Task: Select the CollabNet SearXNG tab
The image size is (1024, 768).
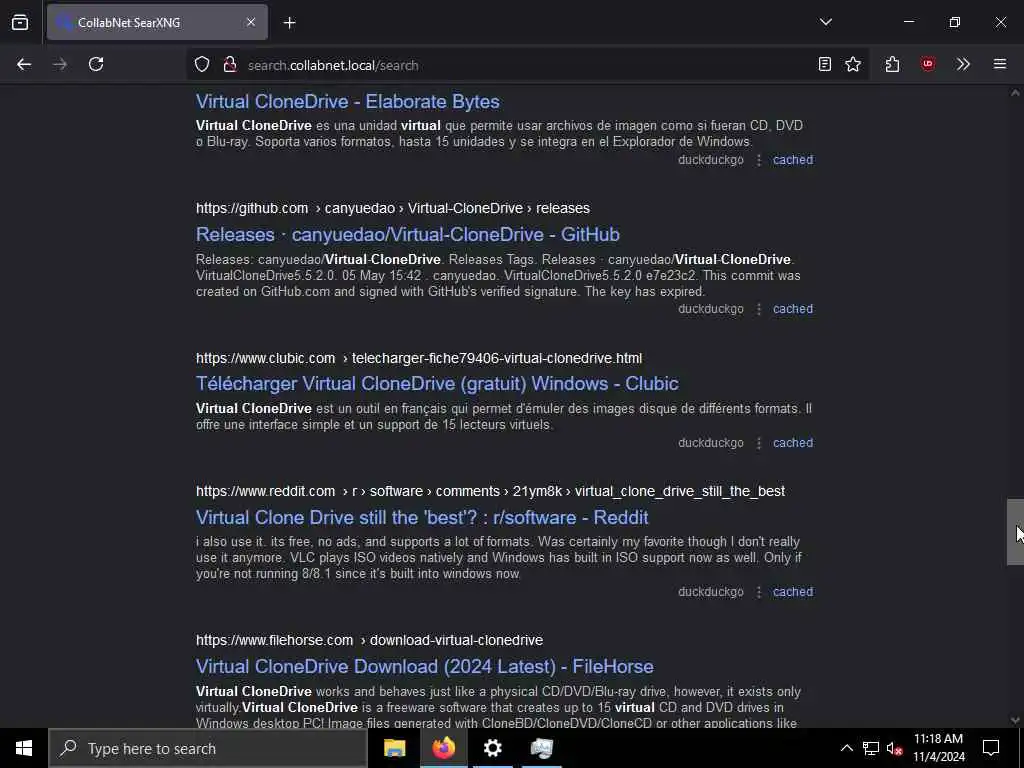Action: click(x=157, y=22)
